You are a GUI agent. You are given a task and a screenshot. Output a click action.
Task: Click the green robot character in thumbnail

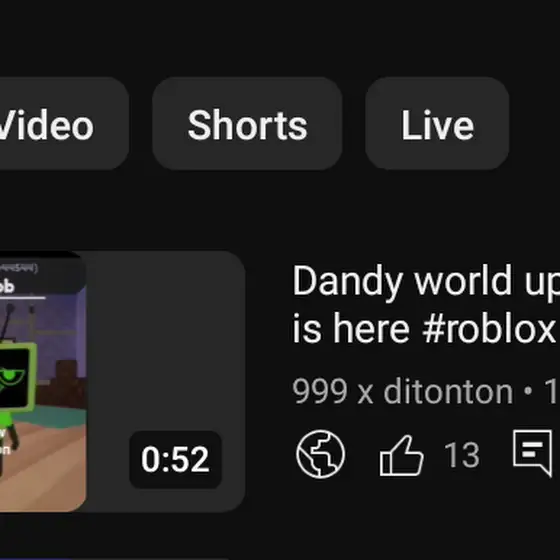14,393
